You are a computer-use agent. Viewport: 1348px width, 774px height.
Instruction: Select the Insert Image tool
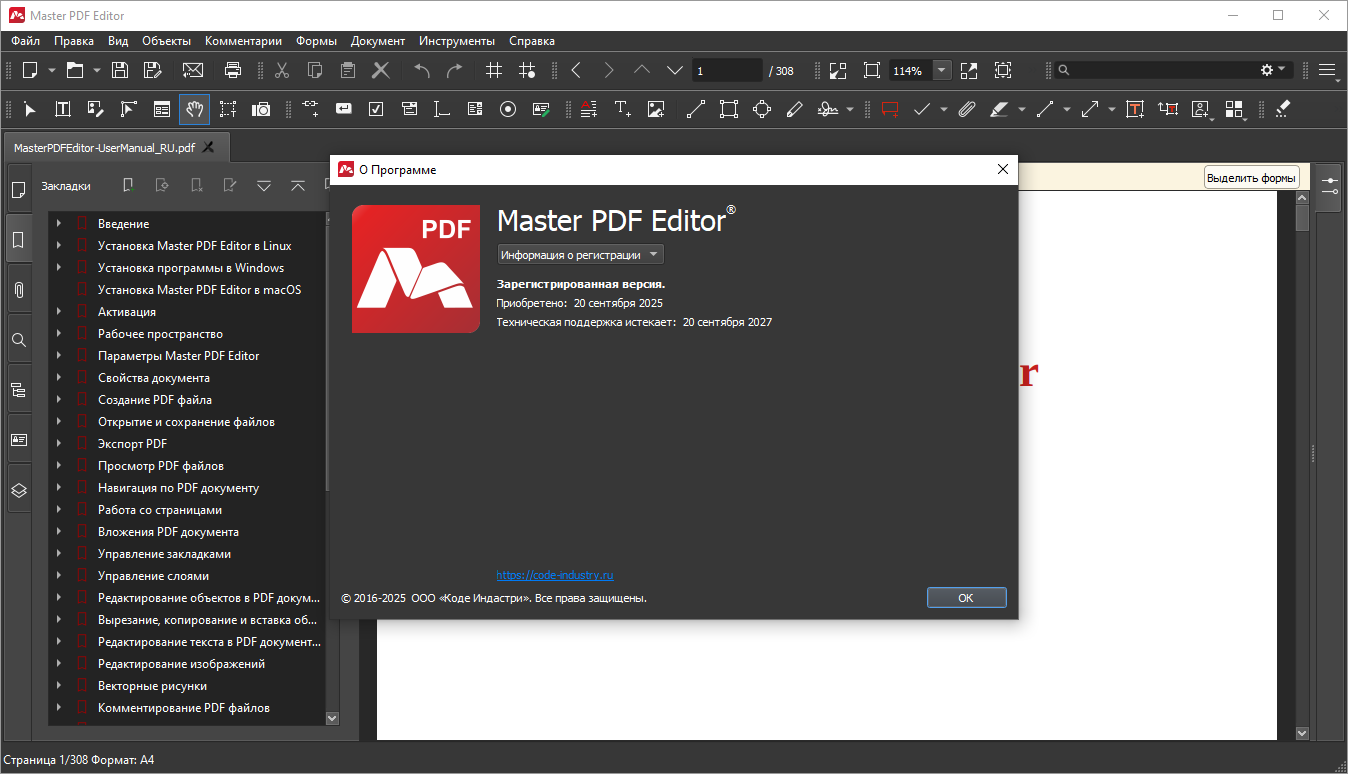pyautogui.click(x=656, y=109)
